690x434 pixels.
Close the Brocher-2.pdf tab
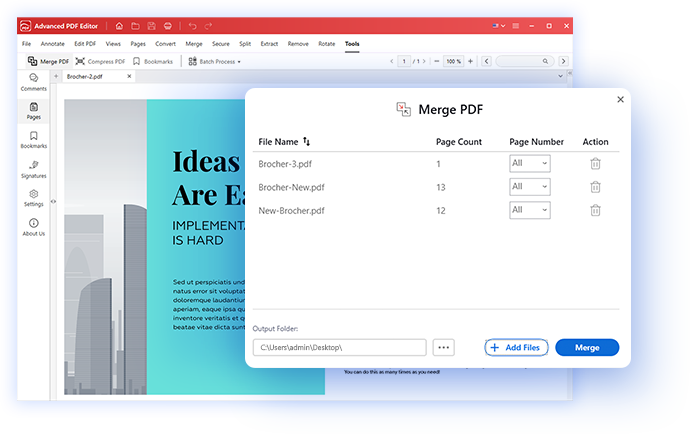[129, 76]
